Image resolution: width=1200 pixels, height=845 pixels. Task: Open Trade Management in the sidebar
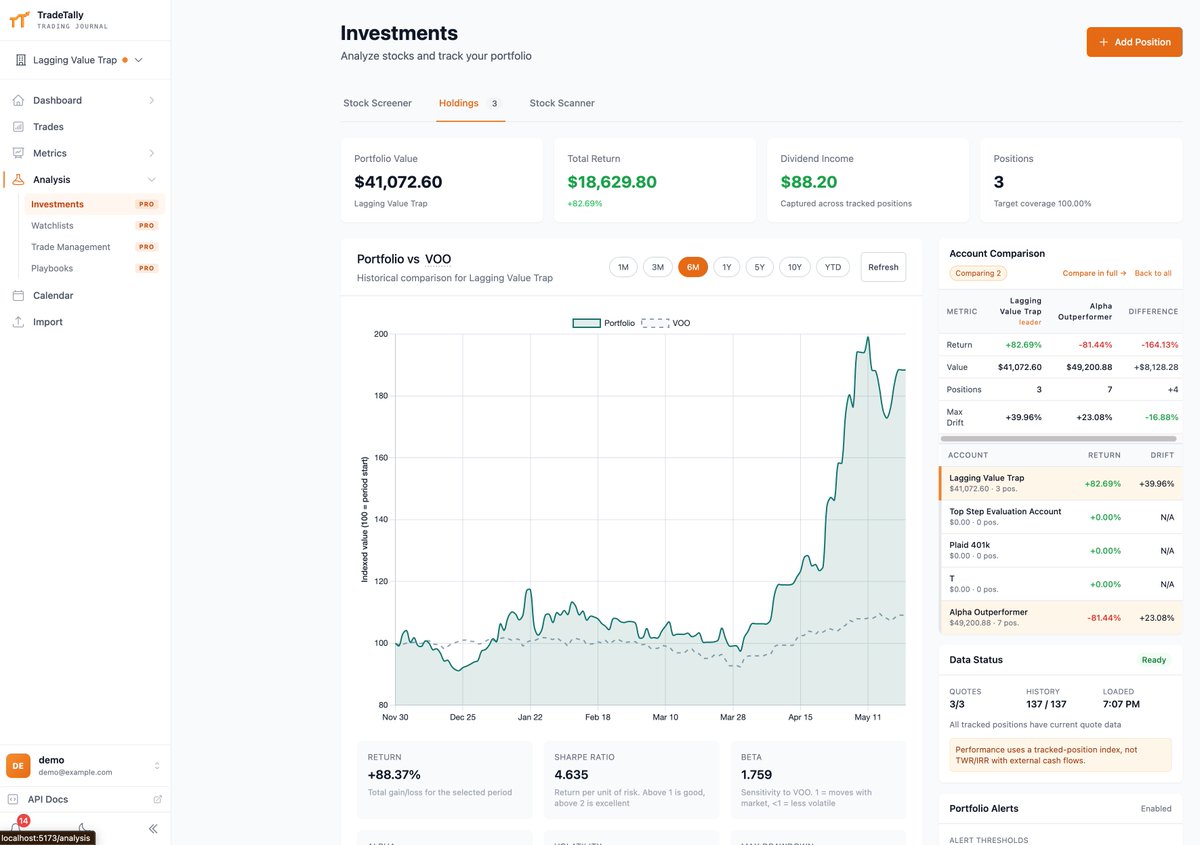[94, 247]
